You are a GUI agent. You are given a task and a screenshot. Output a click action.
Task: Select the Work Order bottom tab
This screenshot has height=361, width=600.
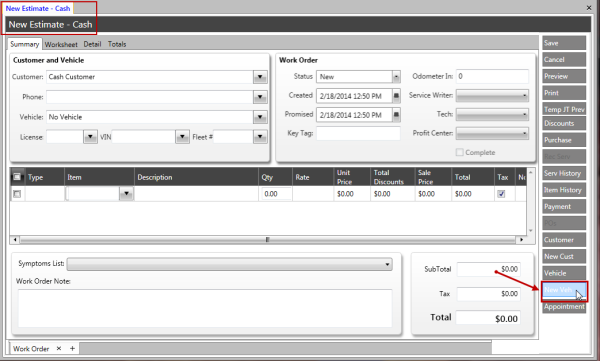click(31, 349)
